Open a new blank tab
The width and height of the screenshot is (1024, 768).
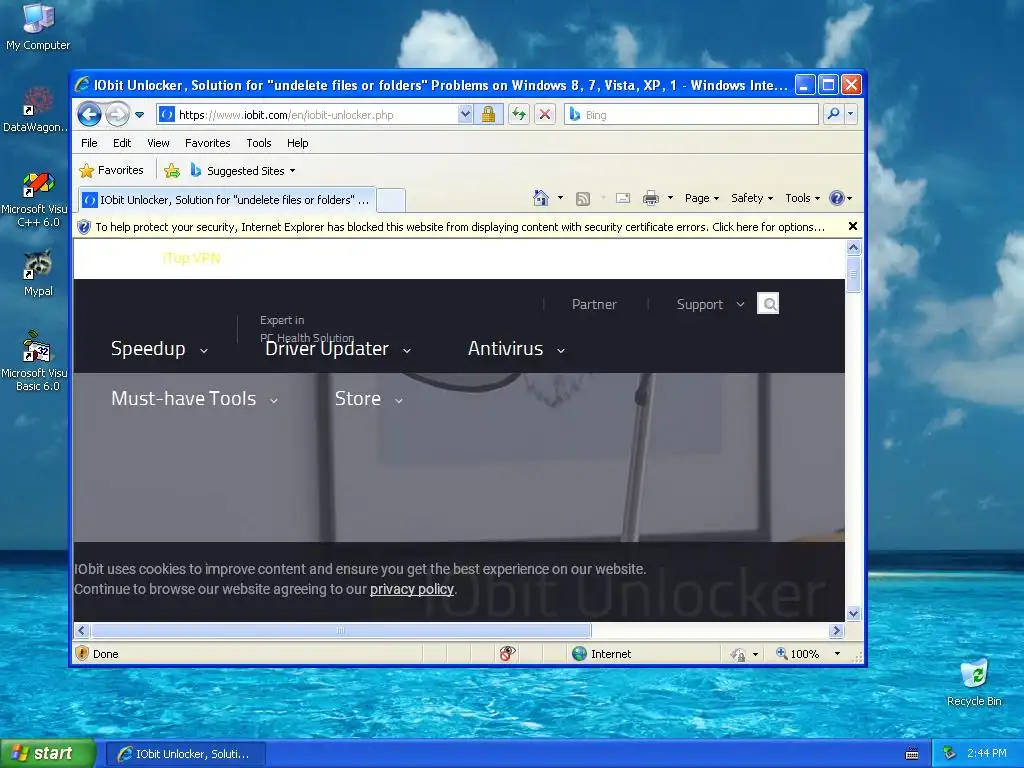(x=391, y=200)
